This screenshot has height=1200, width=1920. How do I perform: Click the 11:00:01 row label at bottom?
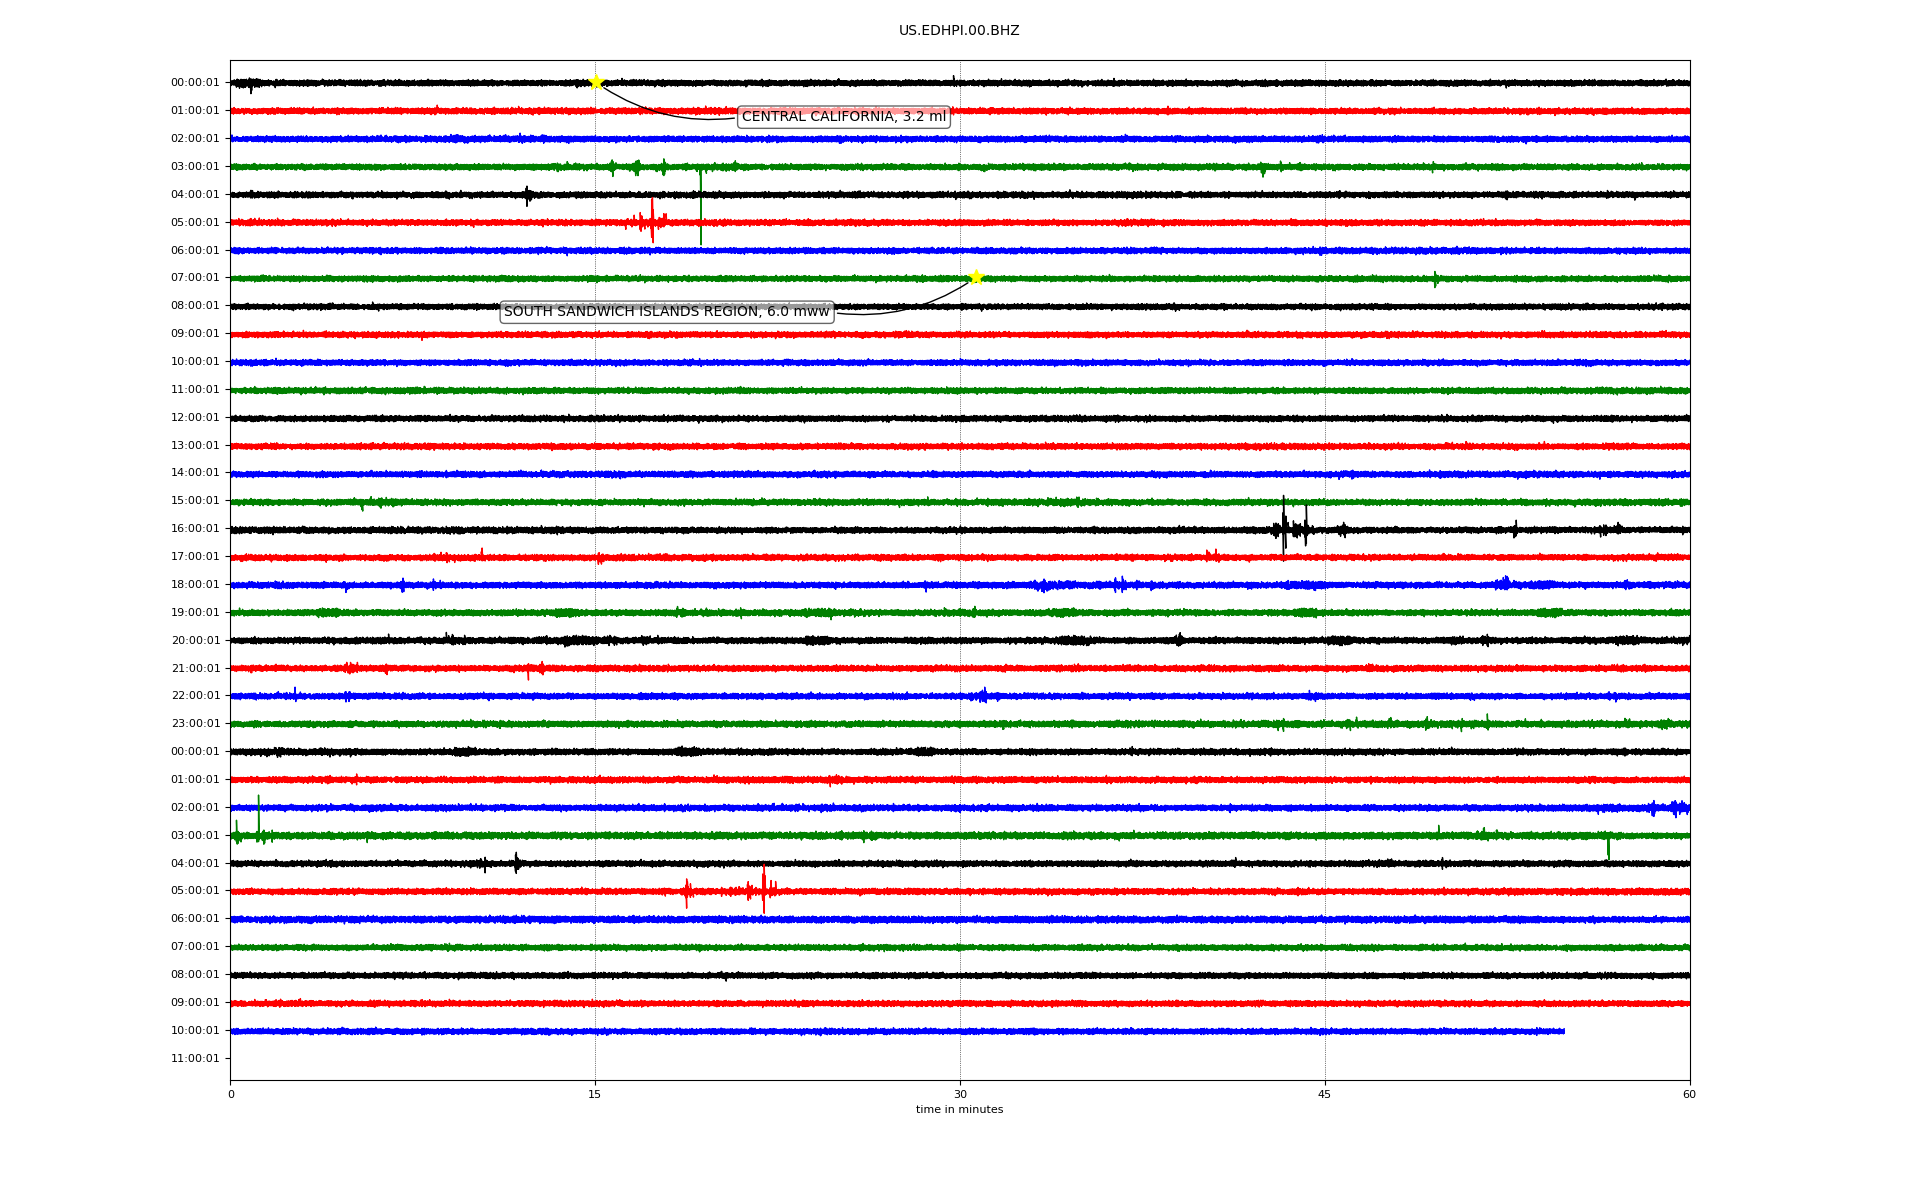[195, 1058]
